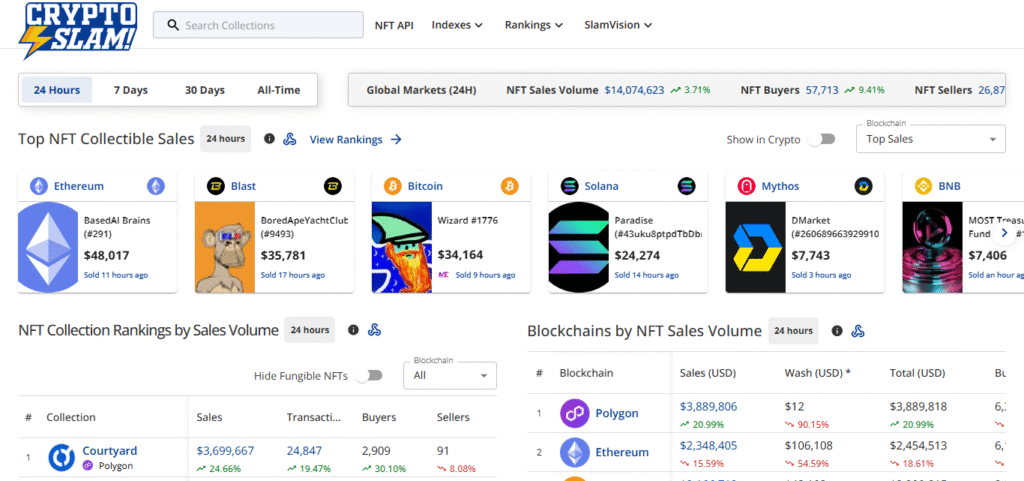Click the webhook icon beside NFT Collection Rankings
The width and height of the screenshot is (1024, 481).
coord(374,330)
